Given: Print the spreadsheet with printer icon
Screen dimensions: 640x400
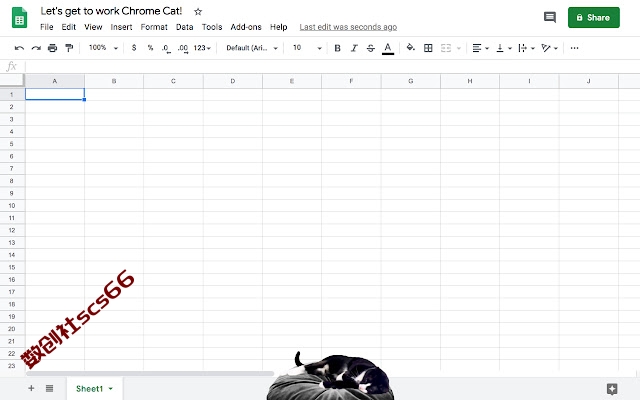Looking at the screenshot, I should coord(52,48).
